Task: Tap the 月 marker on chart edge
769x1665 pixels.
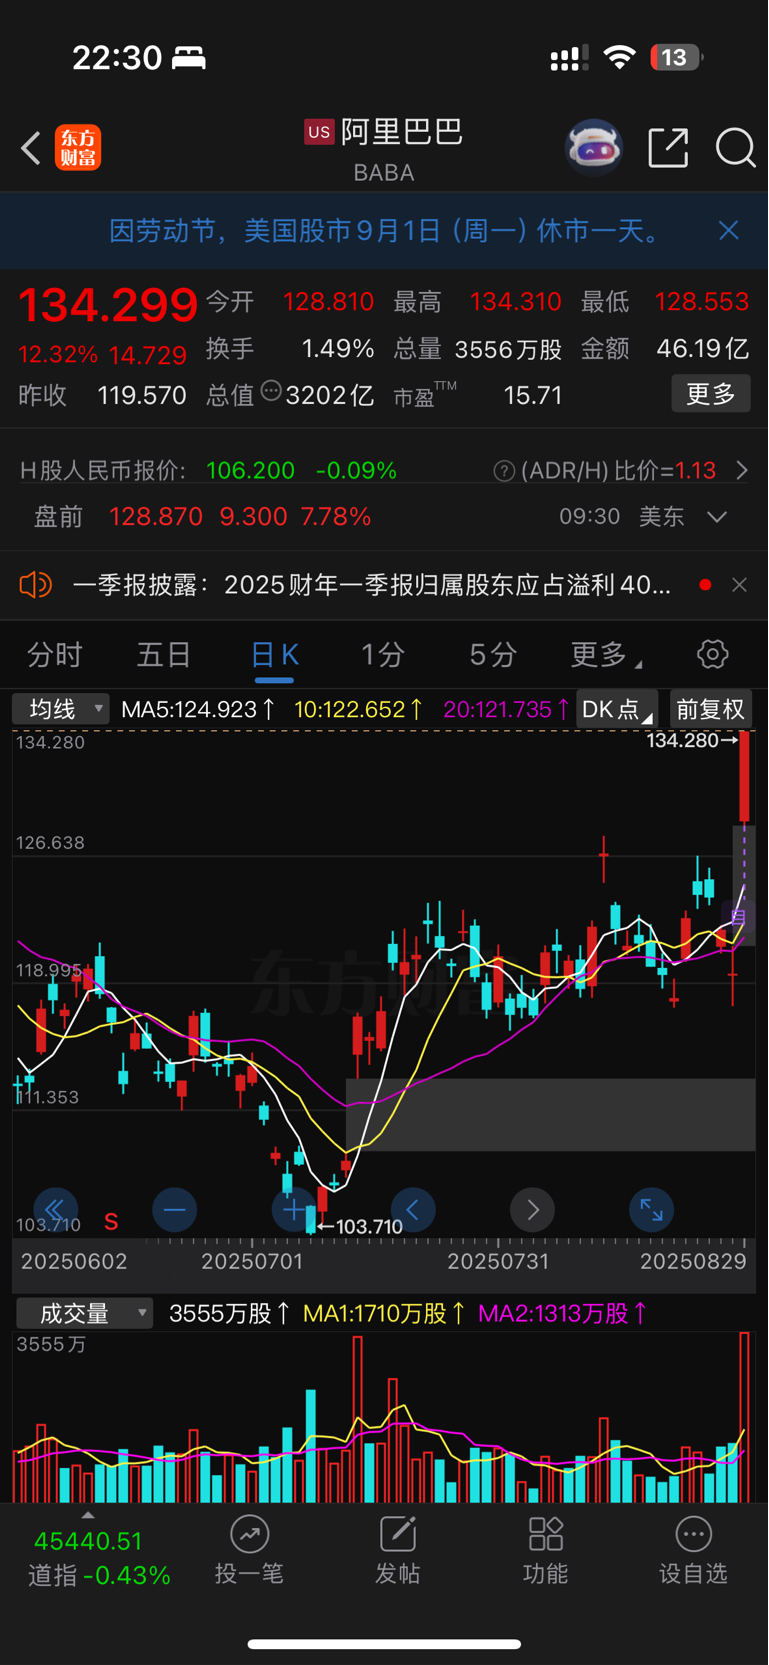Action: click(x=739, y=916)
